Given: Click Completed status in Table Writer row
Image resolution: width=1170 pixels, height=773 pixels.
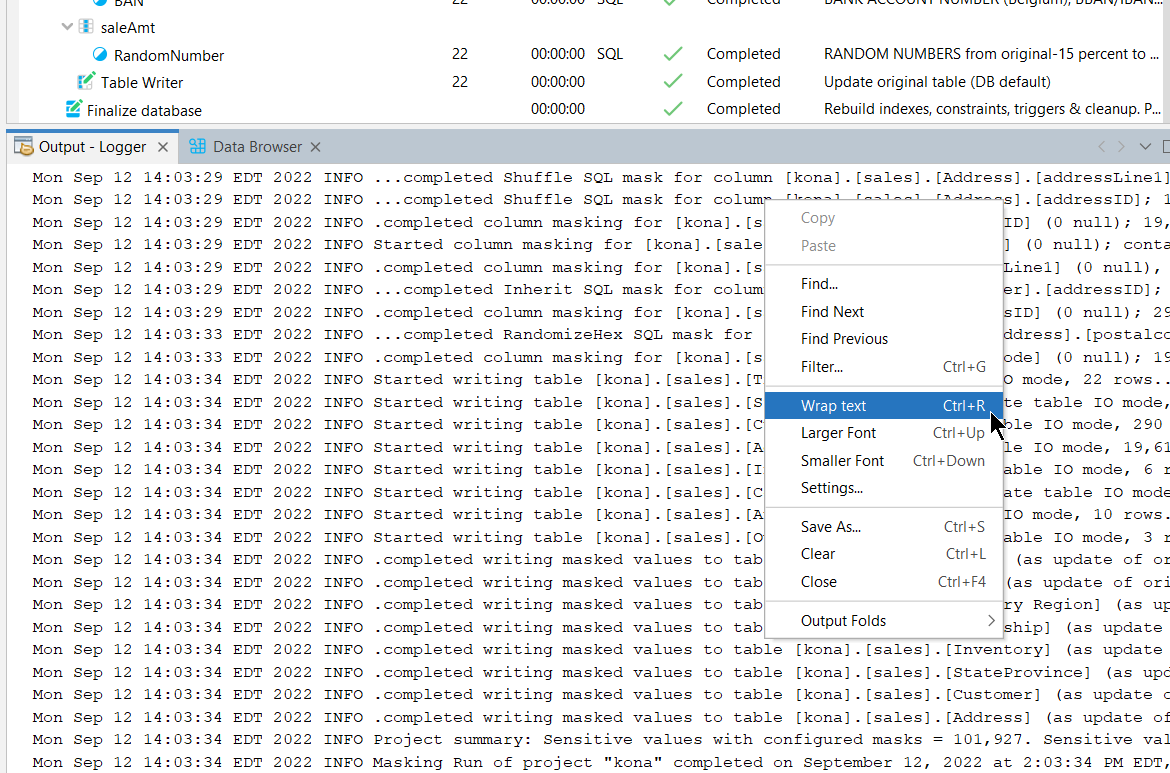Looking at the screenshot, I should pyautogui.click(x=743, y=81).
